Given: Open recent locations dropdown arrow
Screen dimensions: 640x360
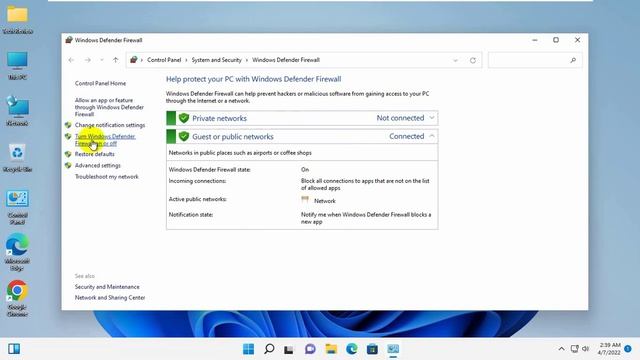Looking at the screenshot, I should pyautogui.click(x=102, y=60).
